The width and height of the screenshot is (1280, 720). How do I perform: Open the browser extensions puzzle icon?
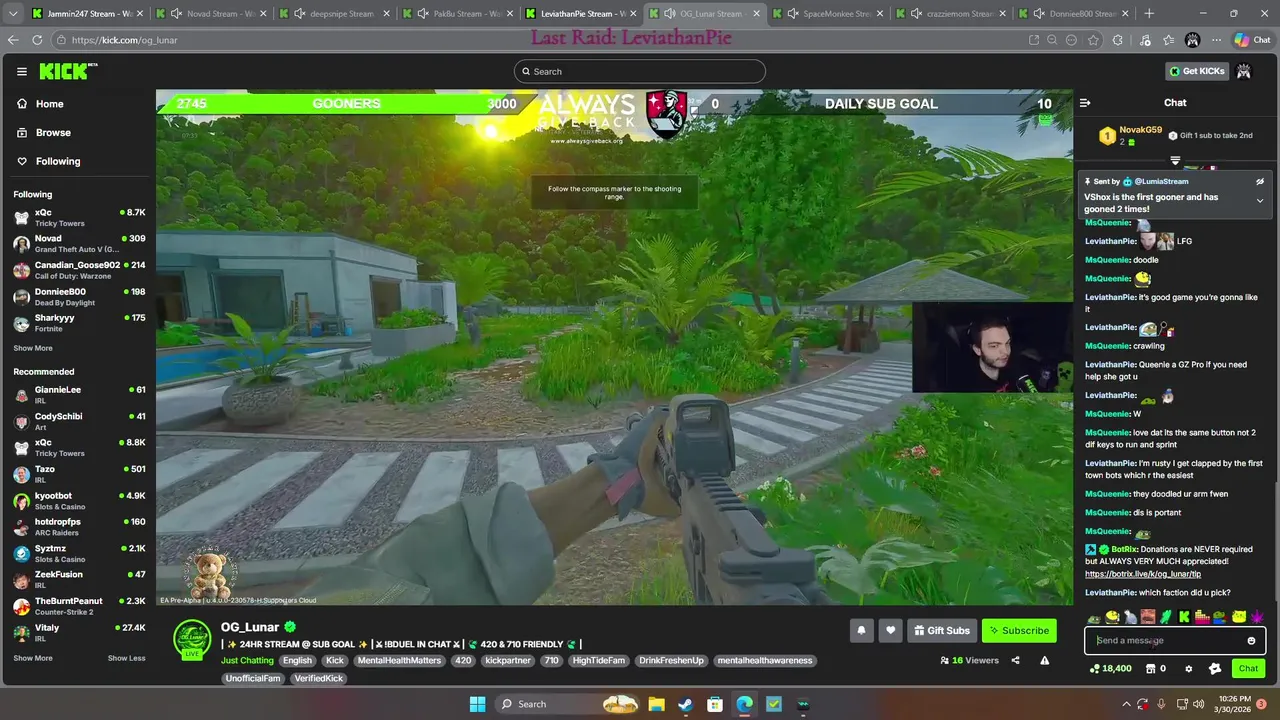point(1118,40)
